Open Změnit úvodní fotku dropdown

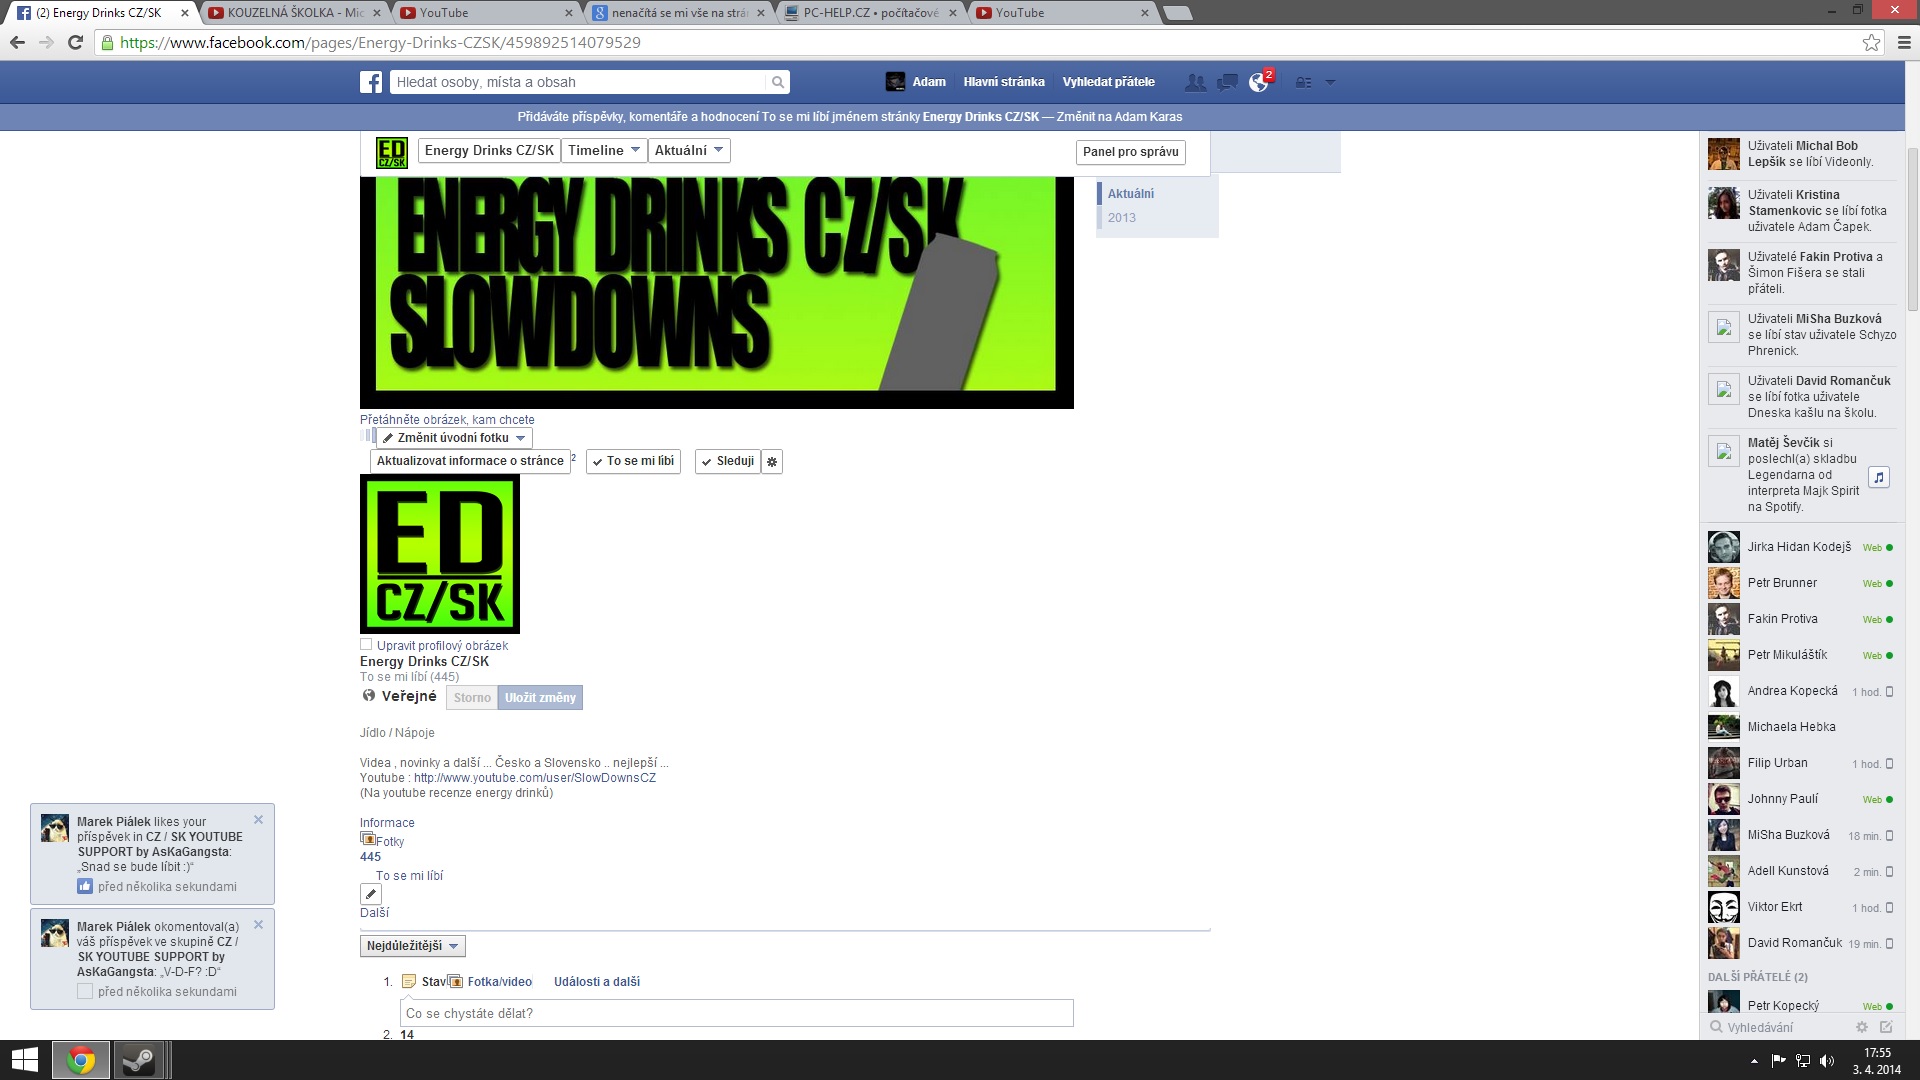click(455, 438)
